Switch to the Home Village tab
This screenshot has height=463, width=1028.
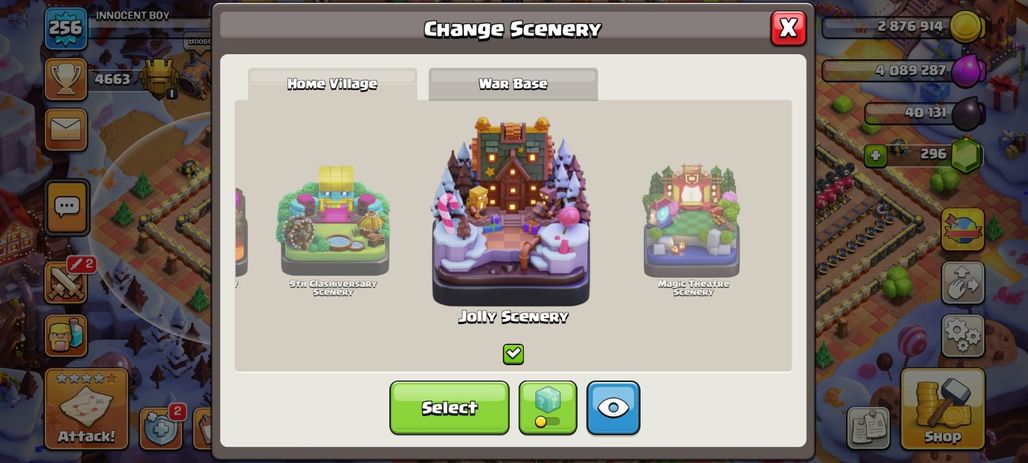point(332,84)
